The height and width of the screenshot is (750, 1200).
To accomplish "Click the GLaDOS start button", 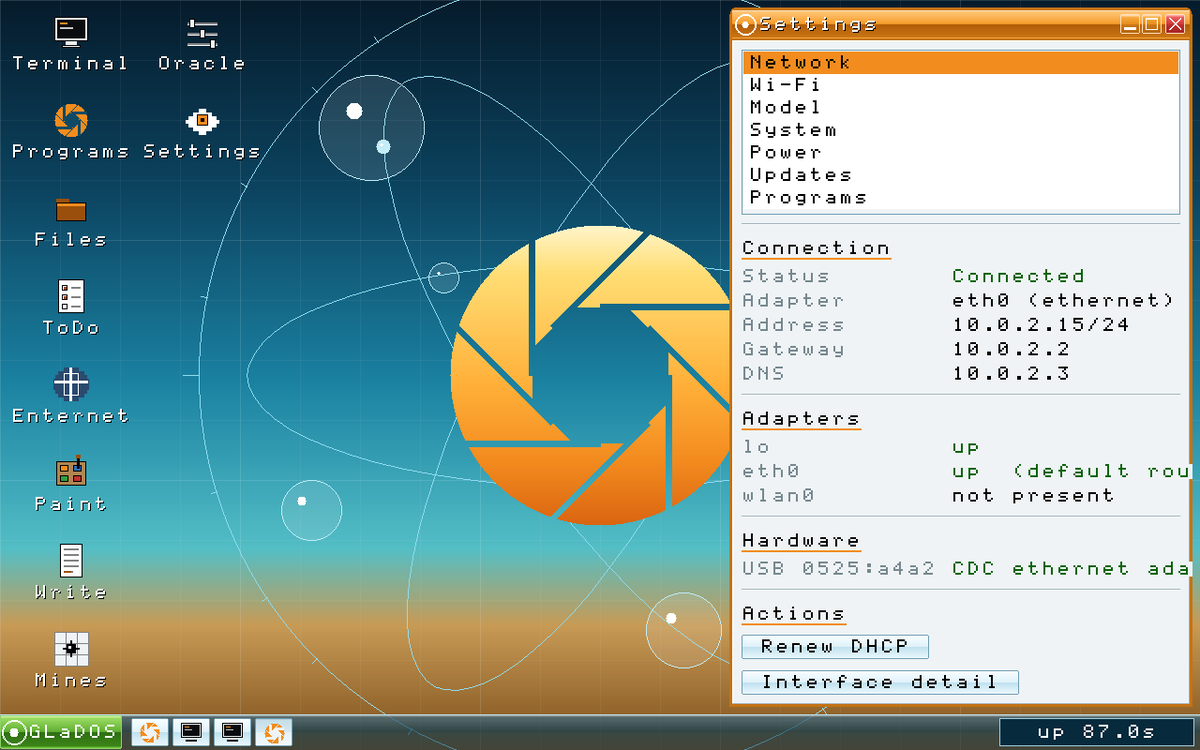I will [62, 732].
